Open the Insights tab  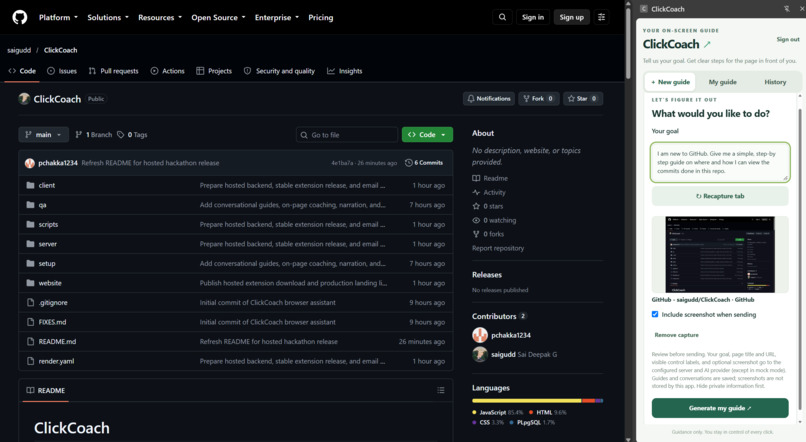344,71
